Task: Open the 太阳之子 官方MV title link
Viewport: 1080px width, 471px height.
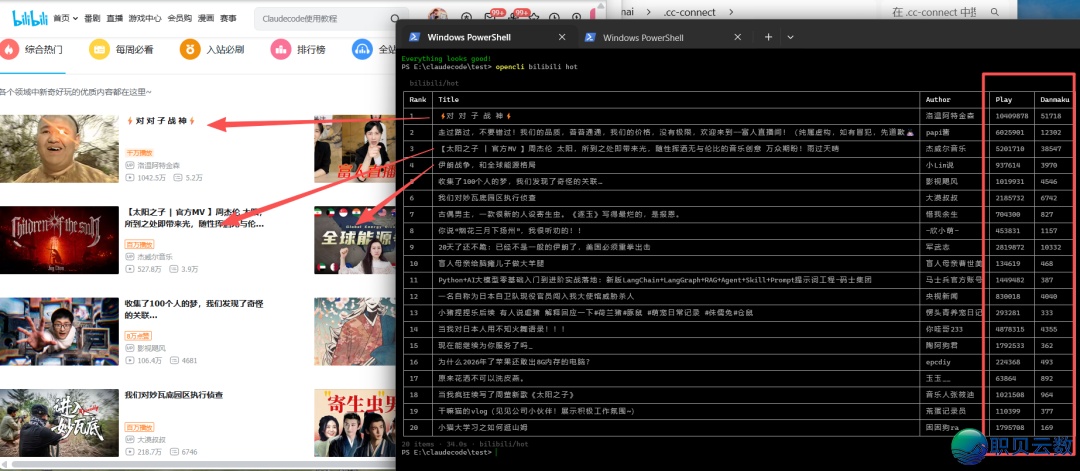Action: point(194,218)
